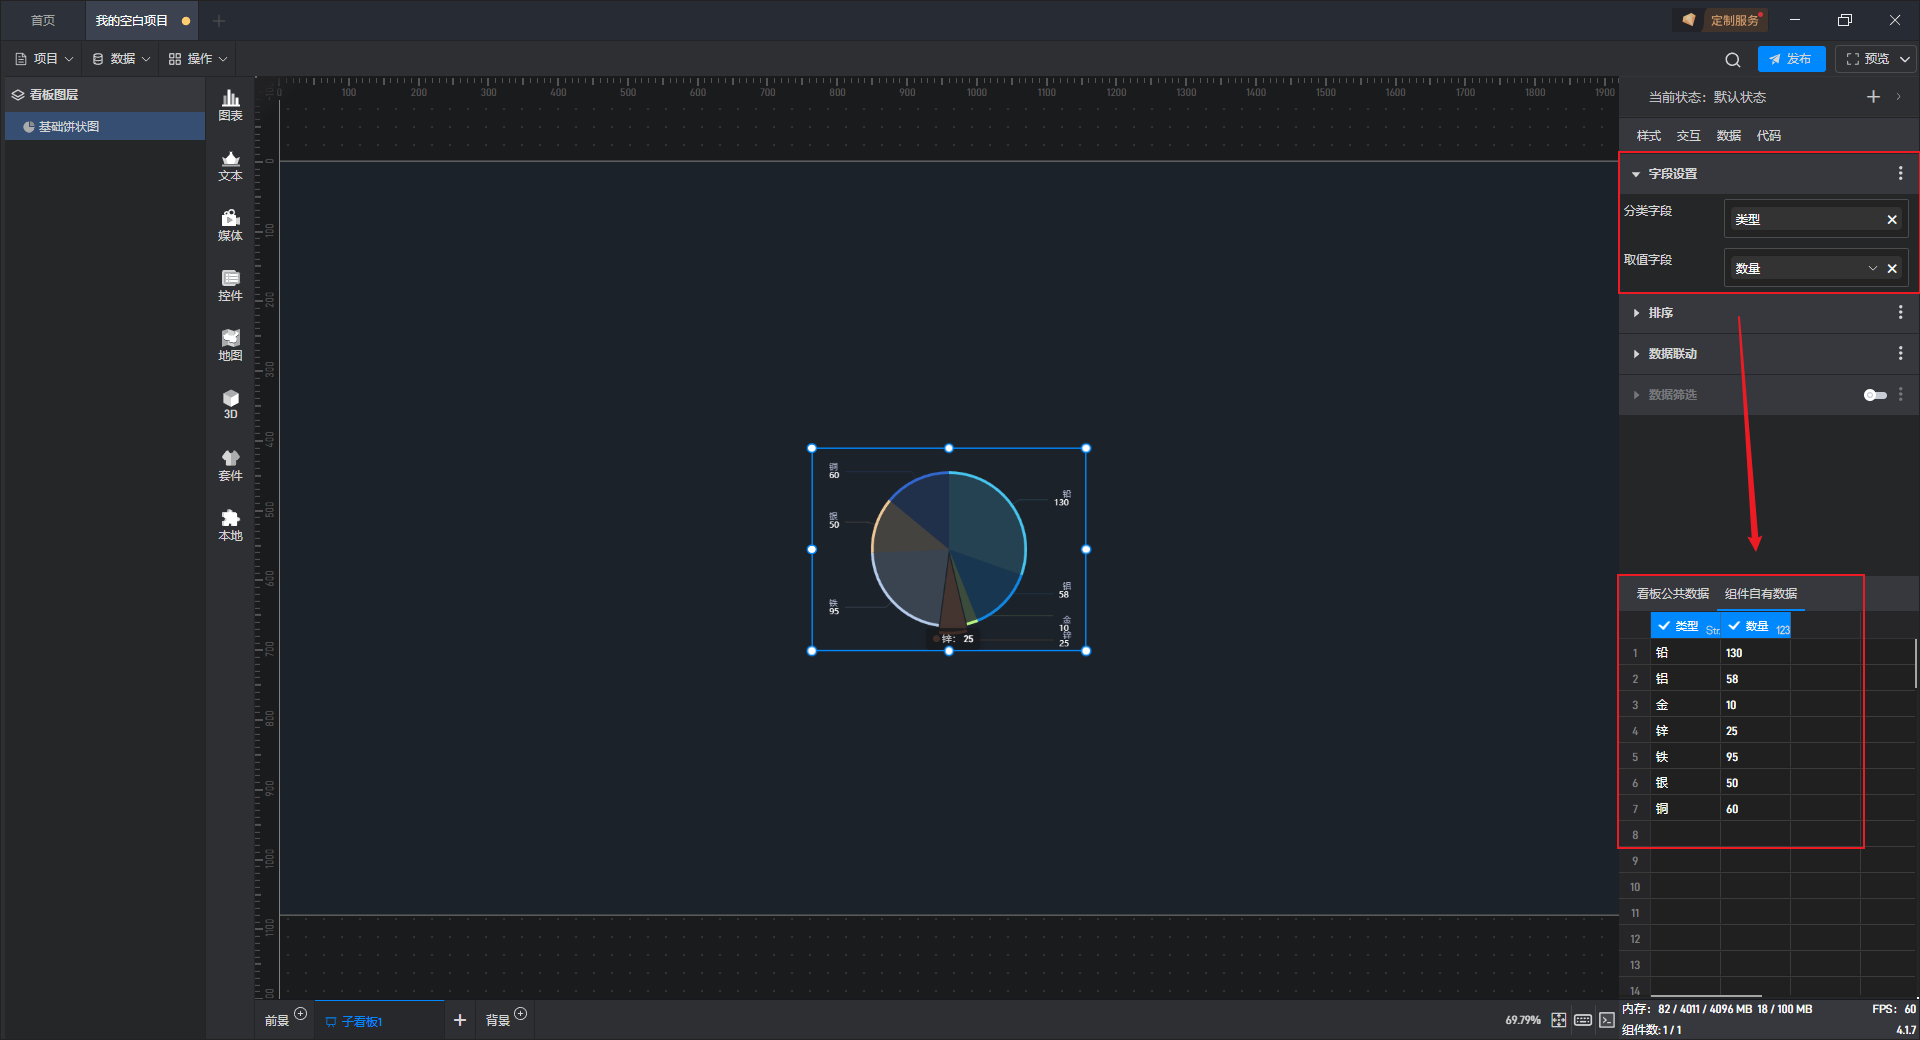Open the 项目 menu
Image resolution: width=1920 pixels, height=1040 pixels.
pos(44,59)
